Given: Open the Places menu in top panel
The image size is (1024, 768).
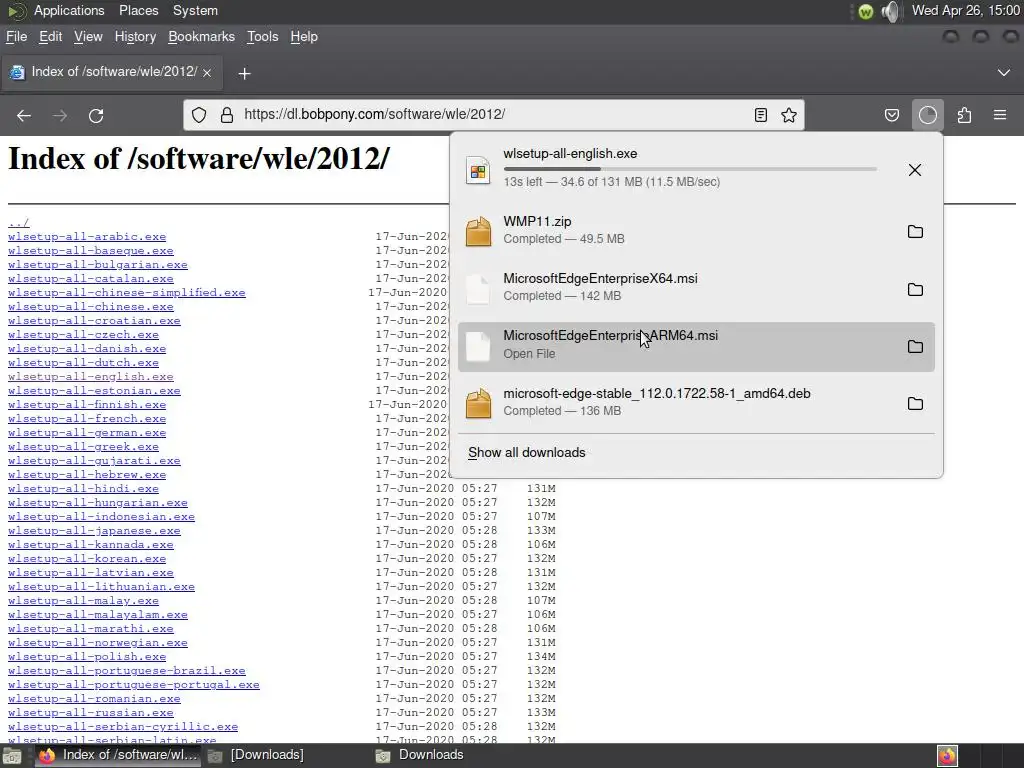Looking at the screenshot, I should pos(138,10).
